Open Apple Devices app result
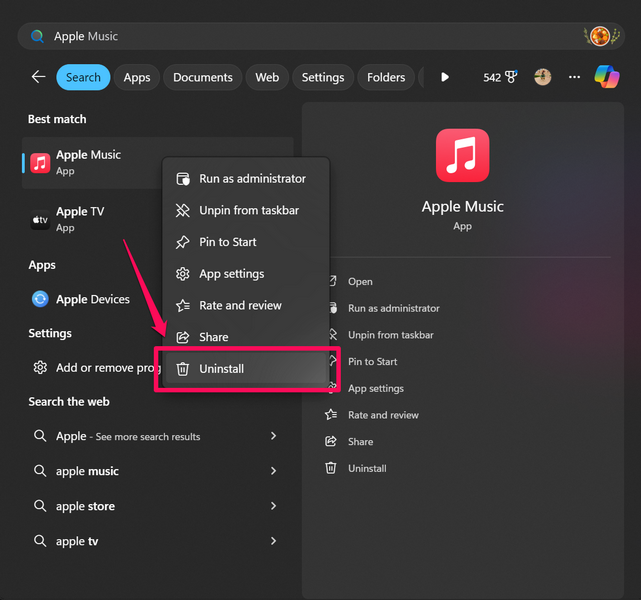Image resolution: width=641 pixels, height=600 pixels. pyautogui.click(x=92, y=299)
